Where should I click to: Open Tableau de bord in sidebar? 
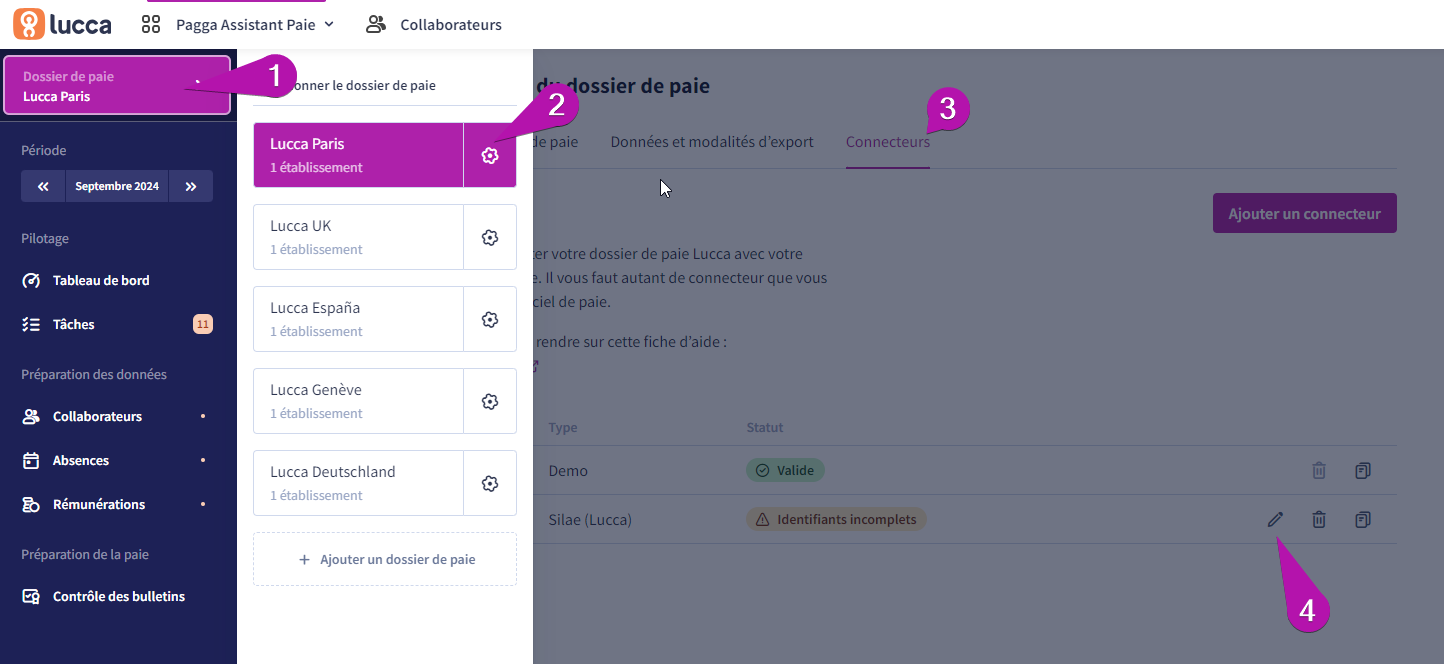[101, 280]
